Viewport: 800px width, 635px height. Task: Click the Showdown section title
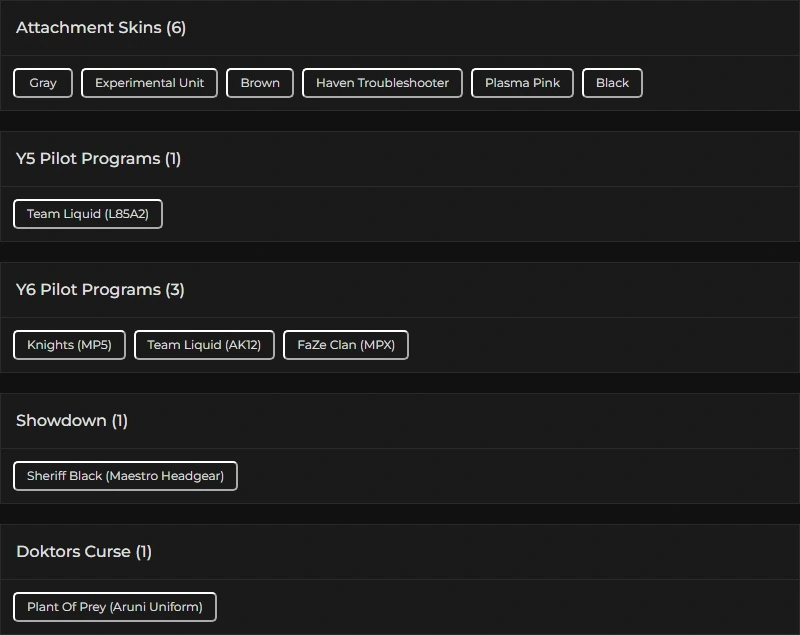[x=61, y=421]
